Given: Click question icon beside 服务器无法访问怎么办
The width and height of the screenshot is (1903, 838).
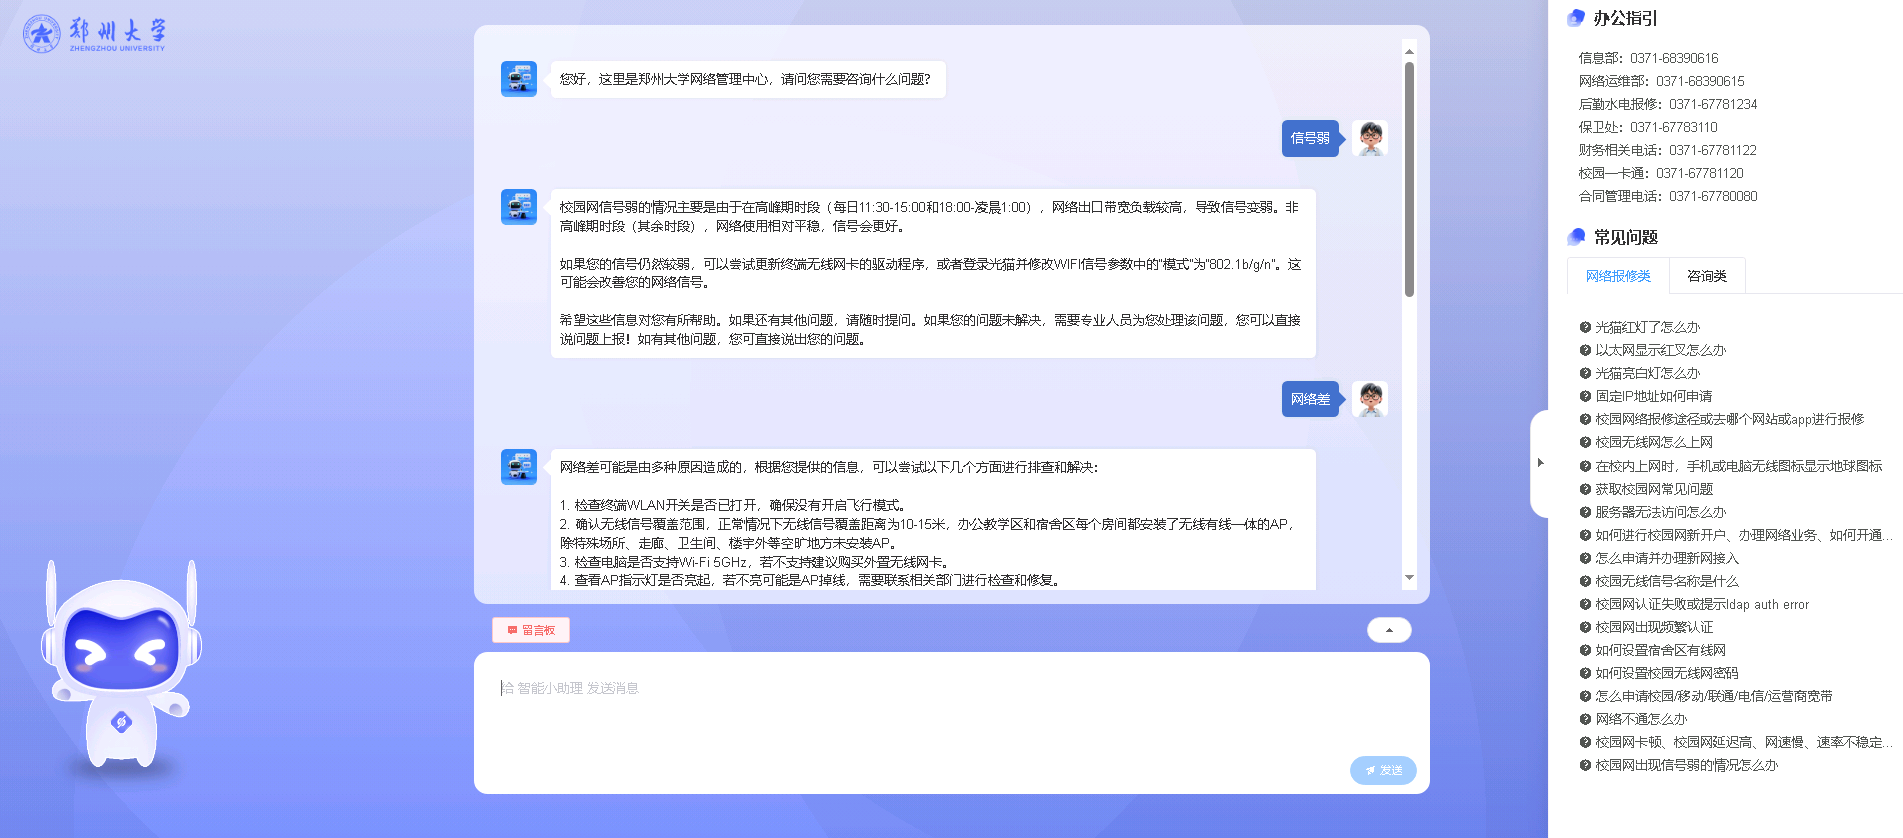Looking at the screenshot, I should 1585,512.
